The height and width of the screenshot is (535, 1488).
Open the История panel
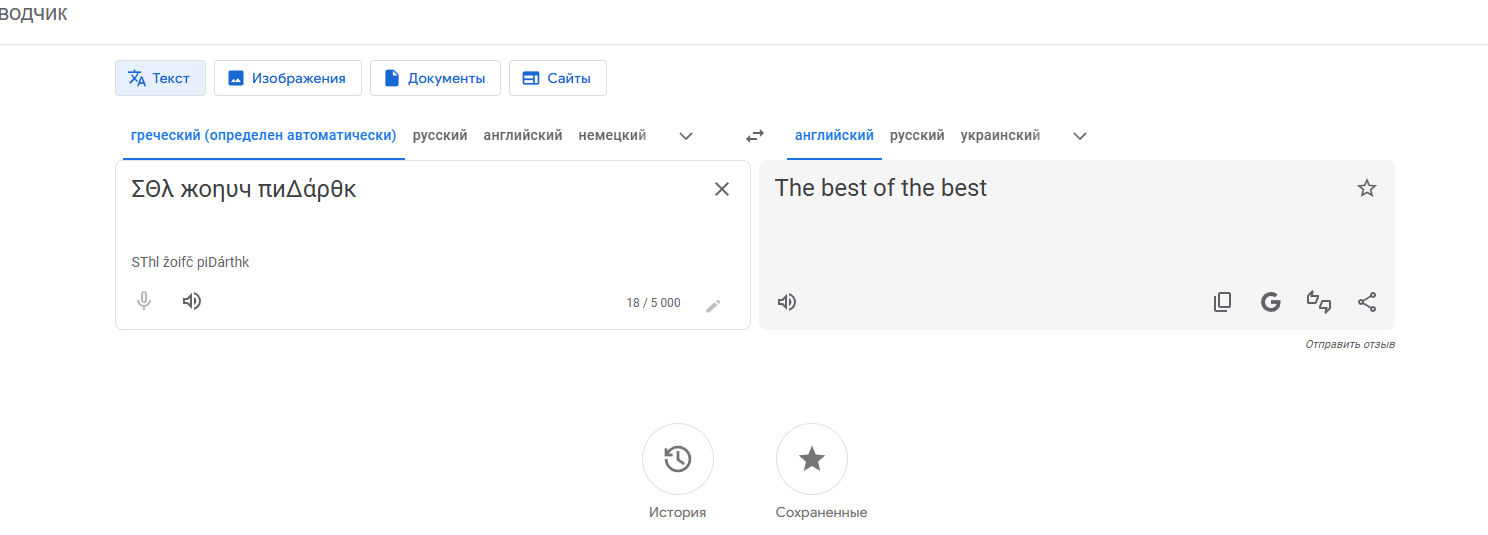(678, 459)
